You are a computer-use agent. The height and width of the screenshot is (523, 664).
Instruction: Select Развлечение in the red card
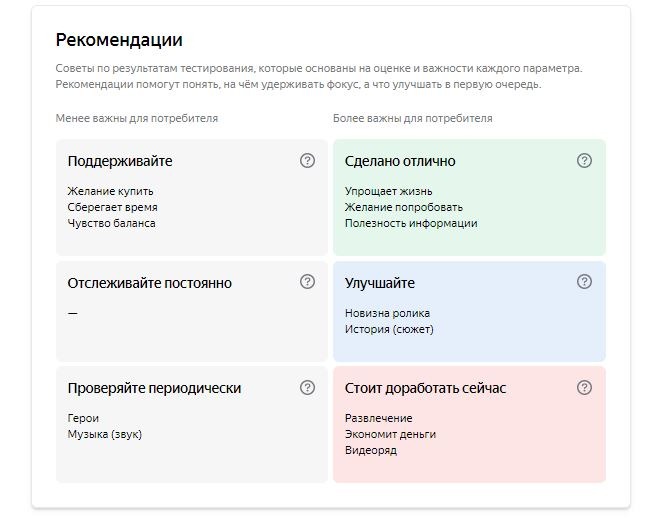point(378,418)
